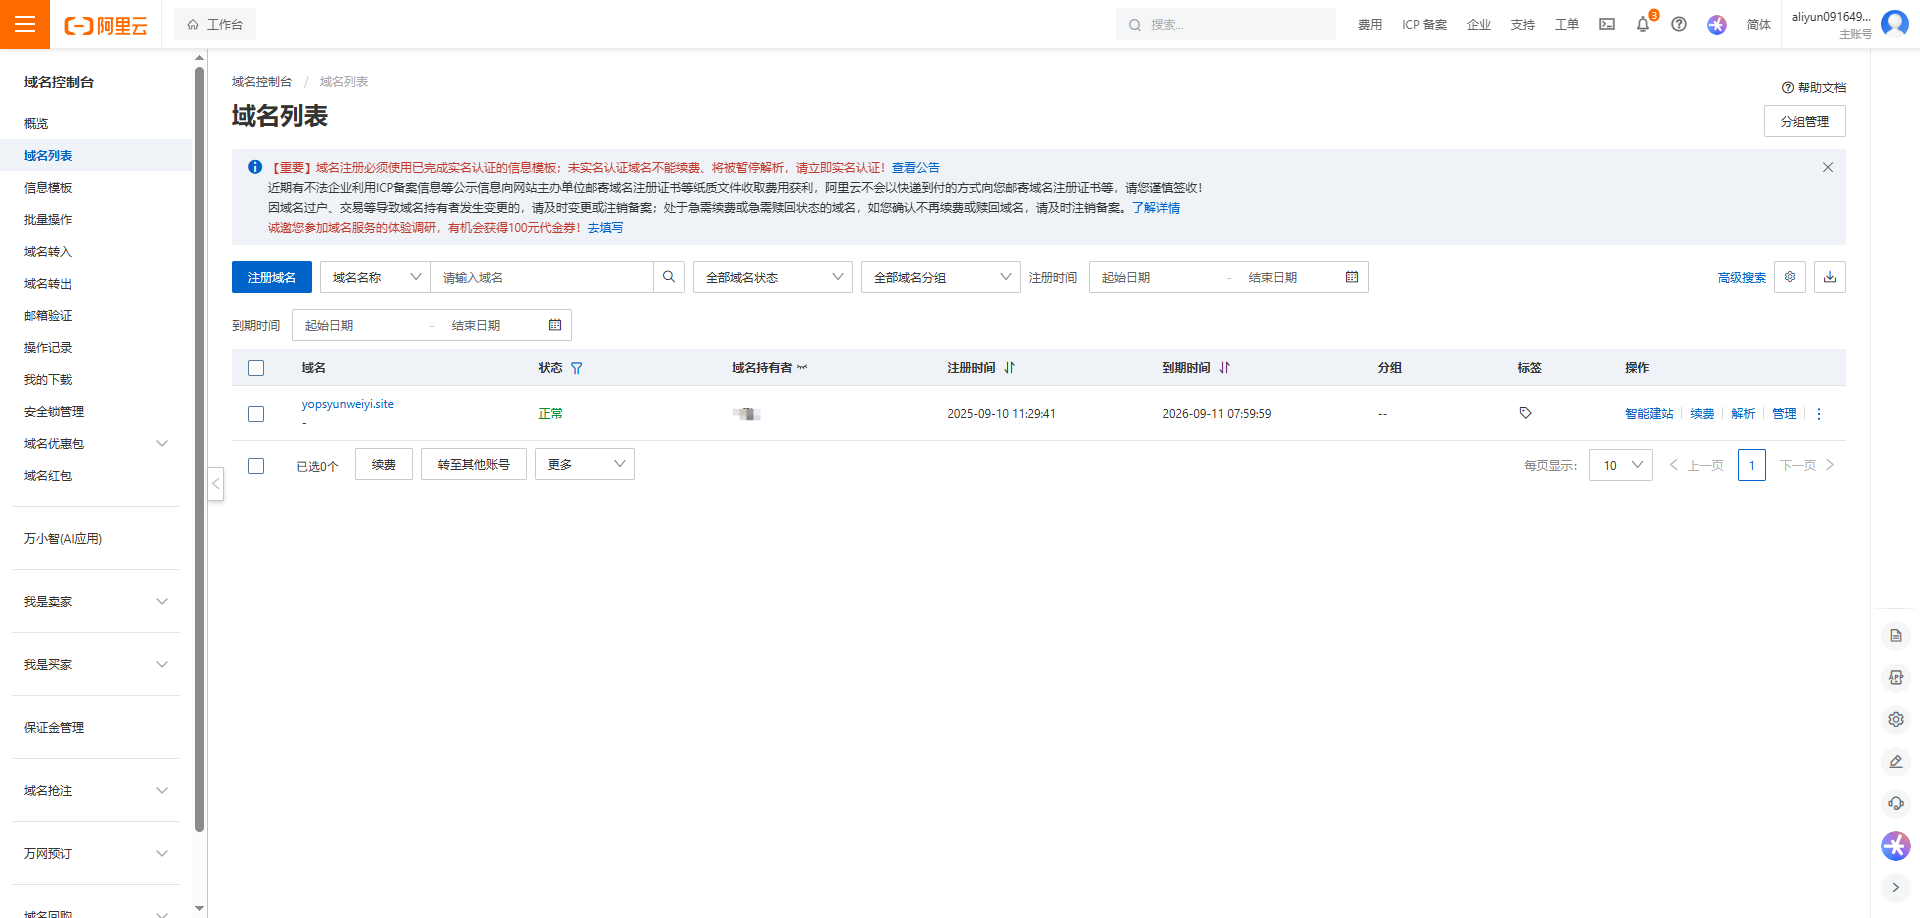Toggle the select-all checkbox in table header
Viewport: 1920px width, 918px height.
(x=256, y=368)
